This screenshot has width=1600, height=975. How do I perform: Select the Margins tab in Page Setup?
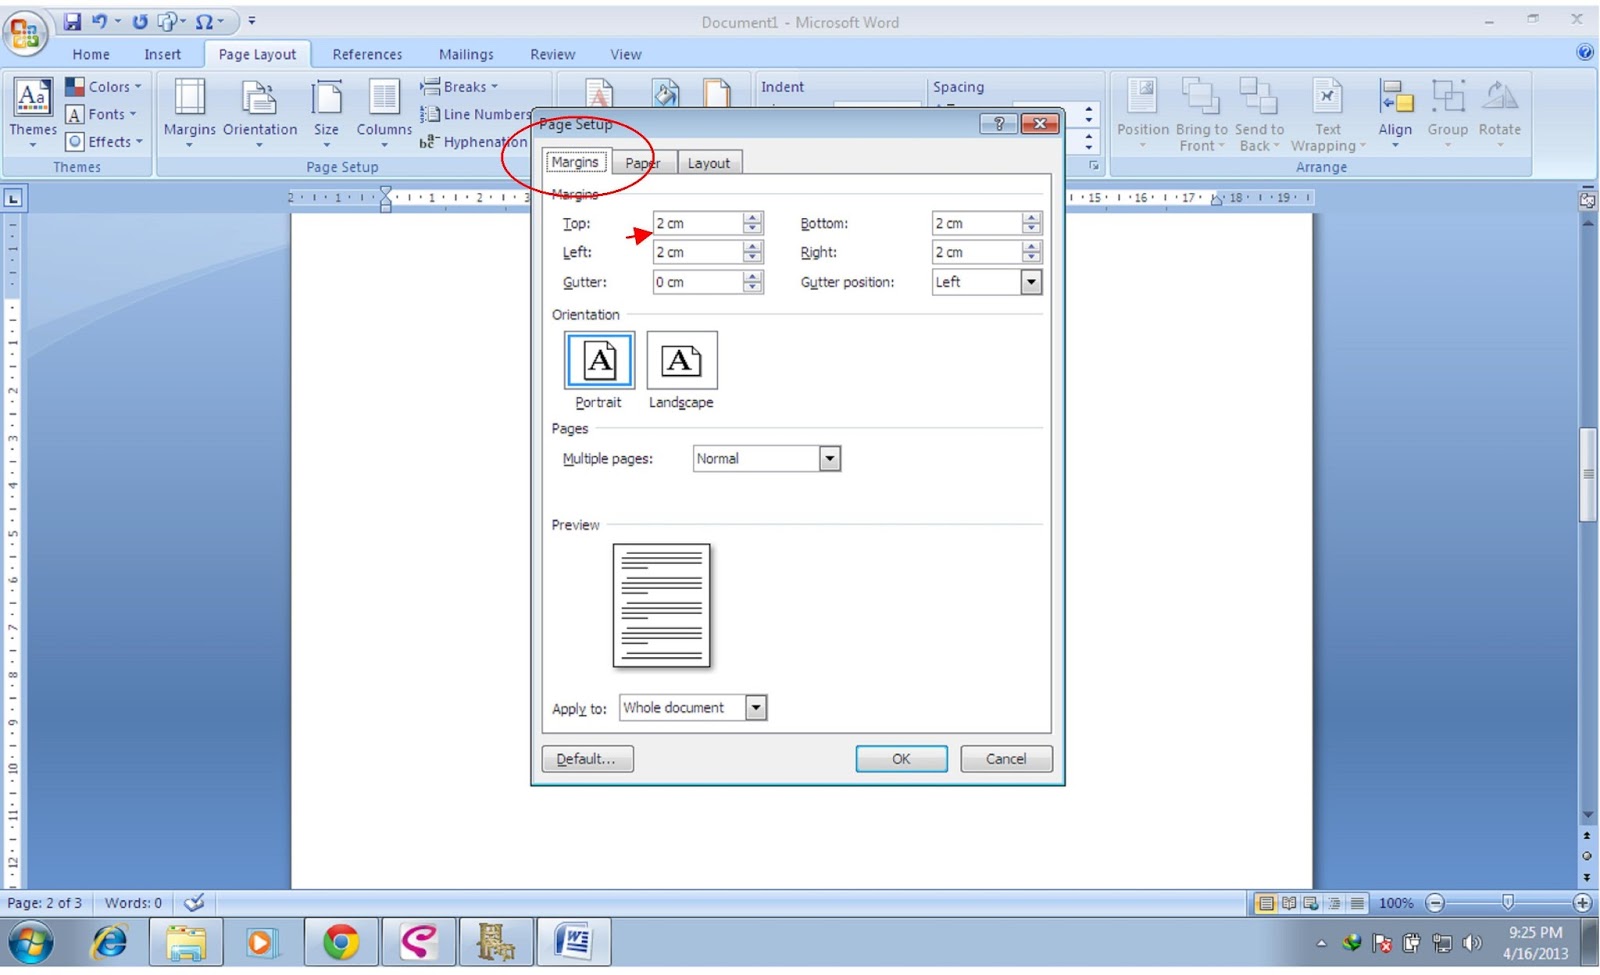575,162
